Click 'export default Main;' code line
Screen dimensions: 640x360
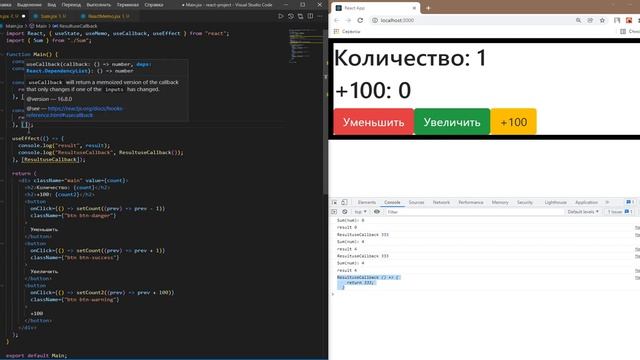tap(36, 356)
